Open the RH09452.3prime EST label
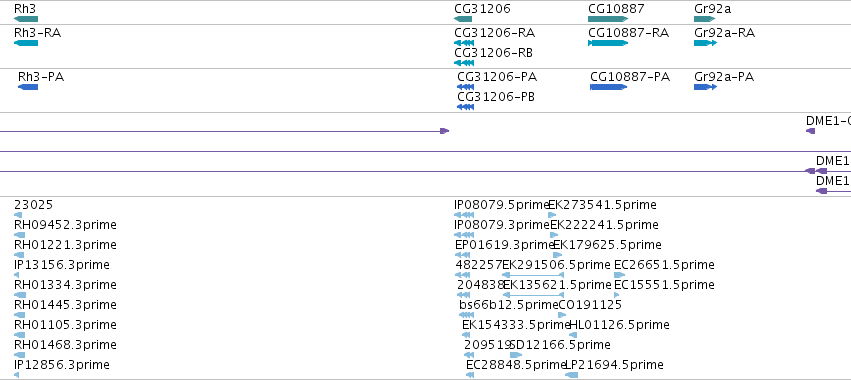851x380 pixels. click(65, 225)
